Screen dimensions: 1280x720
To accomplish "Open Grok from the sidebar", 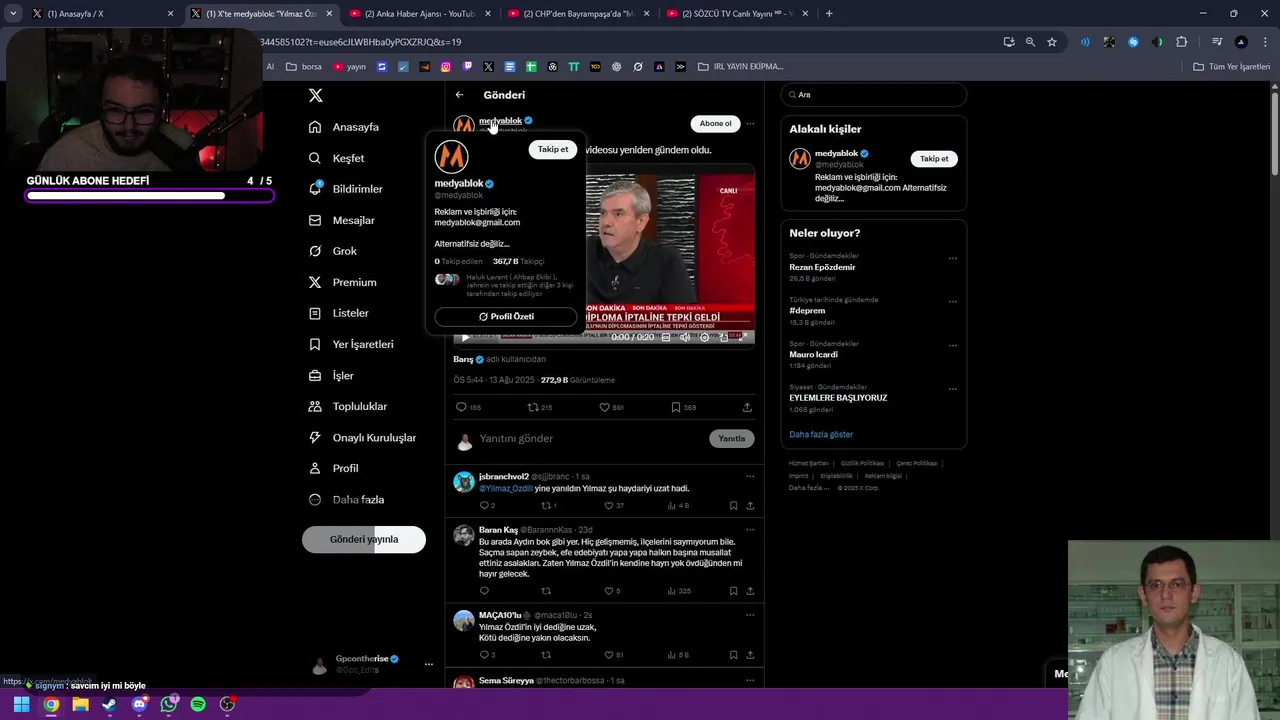I will click(333, 251).
